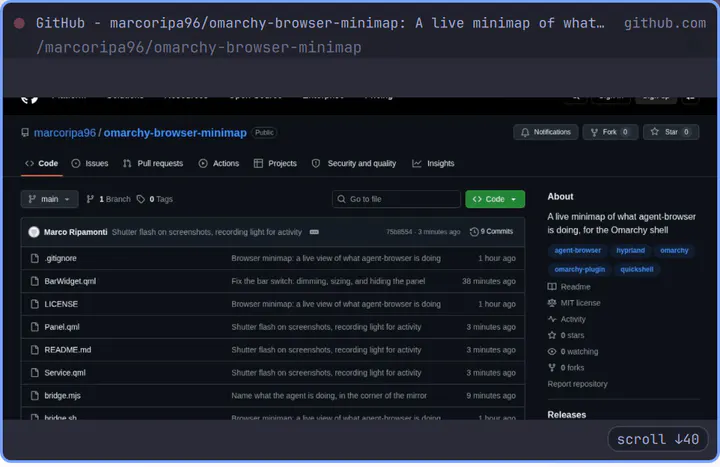Click Report repository link

click(x=577, y=384)
